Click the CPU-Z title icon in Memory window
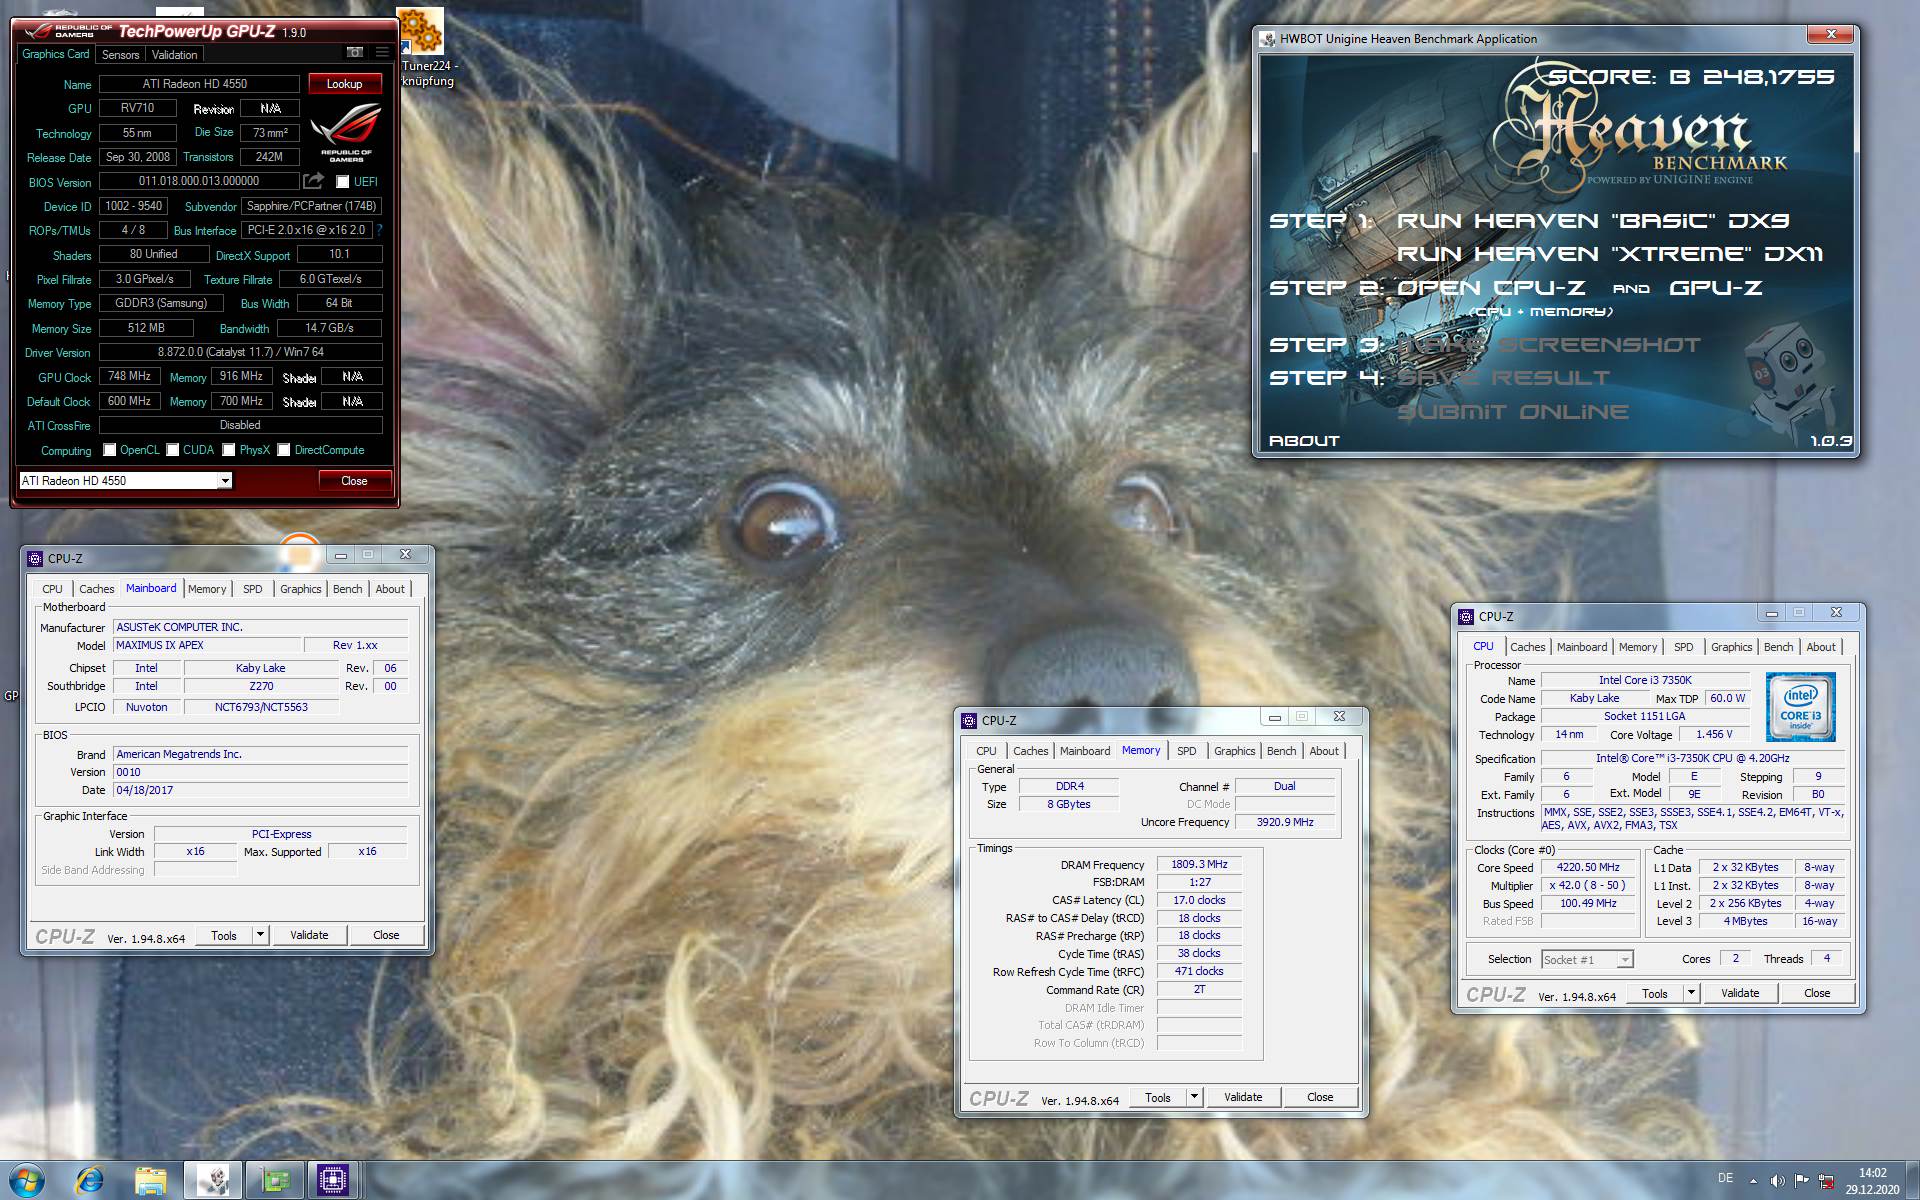 tap(969, 720)
